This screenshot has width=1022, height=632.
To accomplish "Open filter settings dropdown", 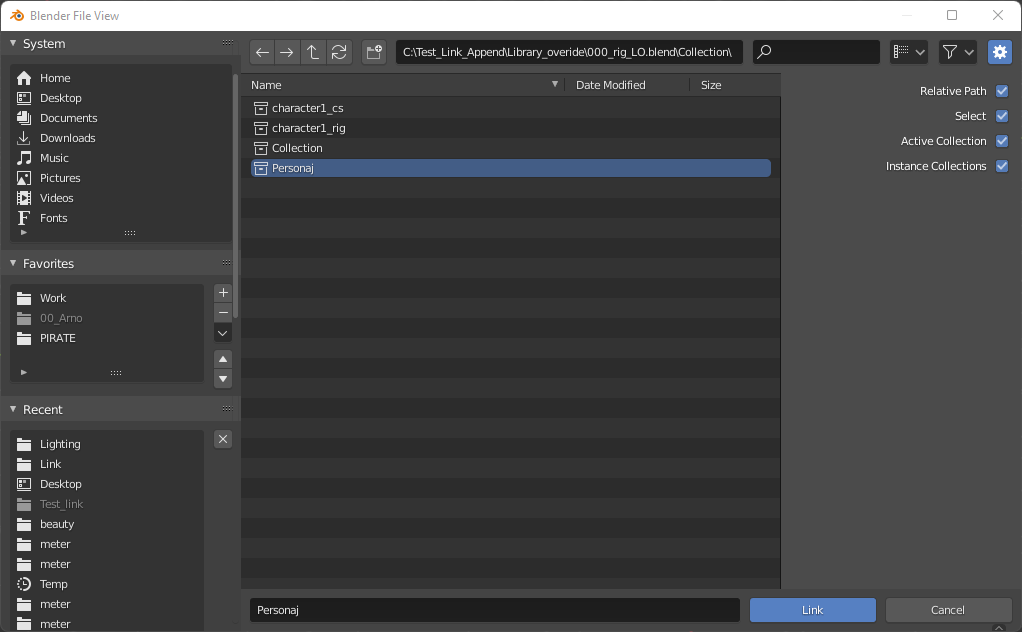I will coord(957,52).
